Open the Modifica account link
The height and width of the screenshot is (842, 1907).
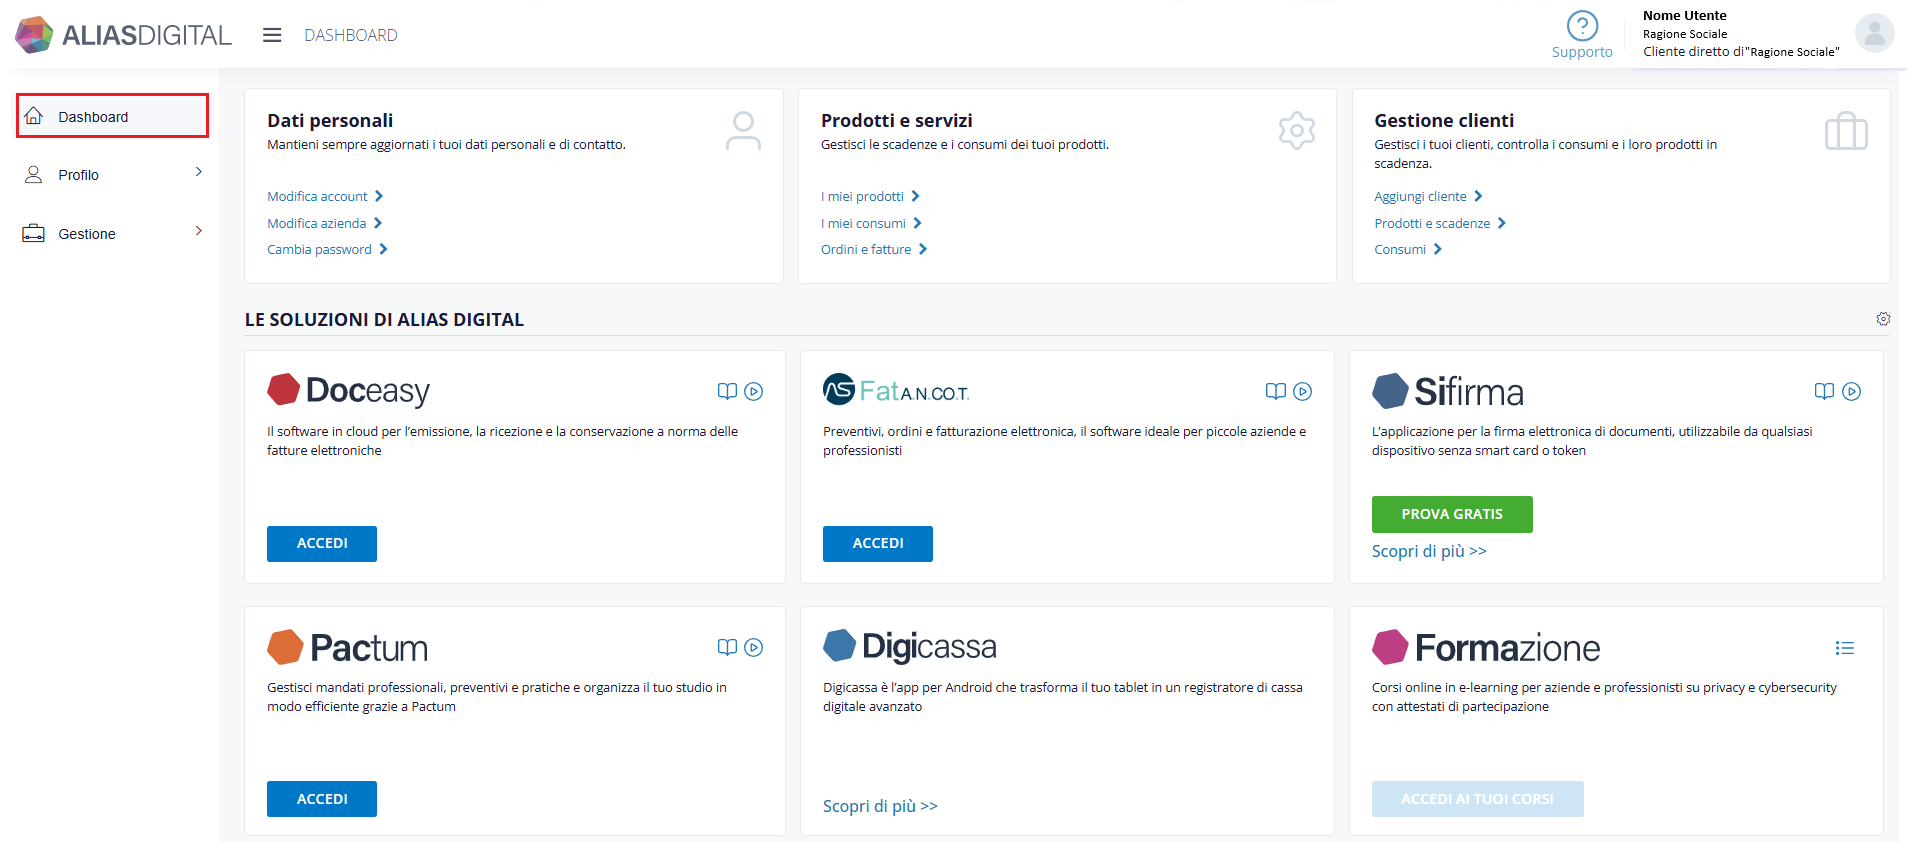[325, 196]
